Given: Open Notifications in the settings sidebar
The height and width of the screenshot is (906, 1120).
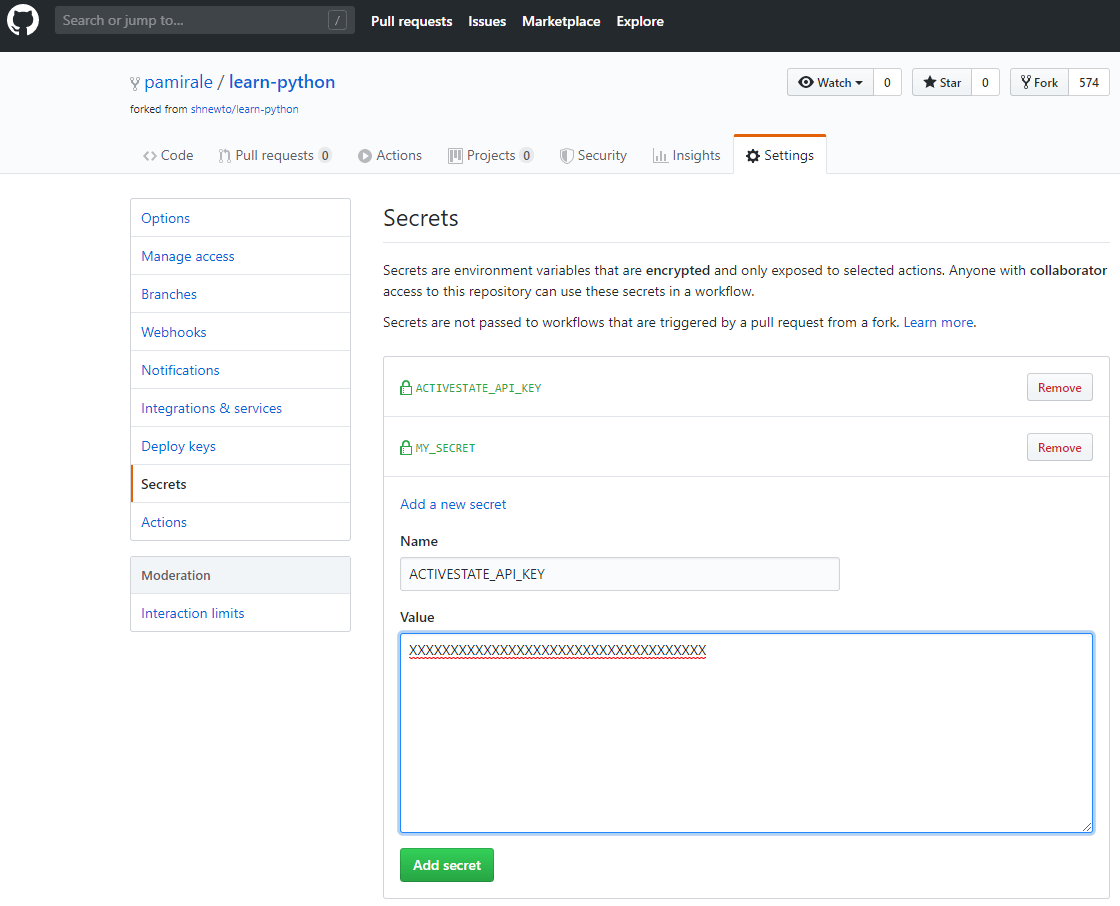Looking at the screenshot, I should [x=241, y=370].
